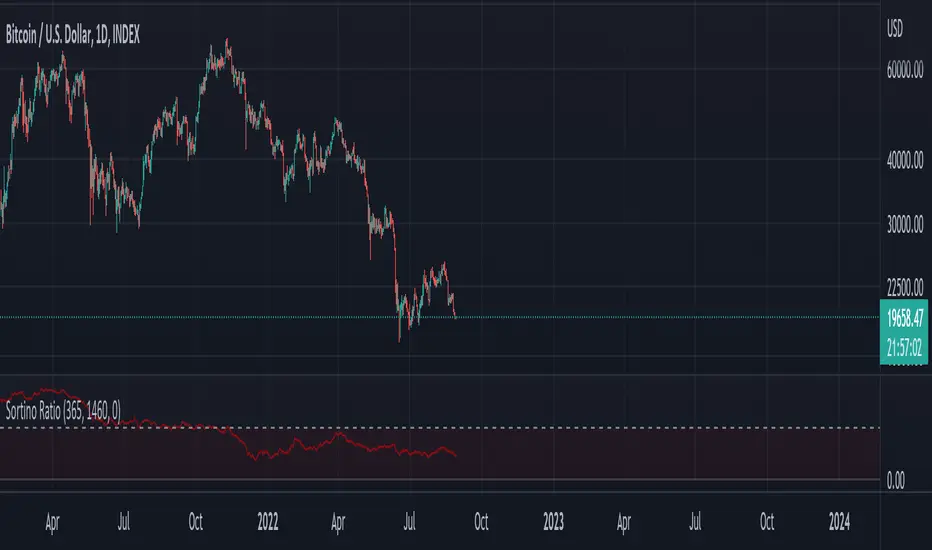The height and width of the screenshot is (550, 932).
Task: Click the Jul label between 2022 and 2023
Action: tap(411, 521)
